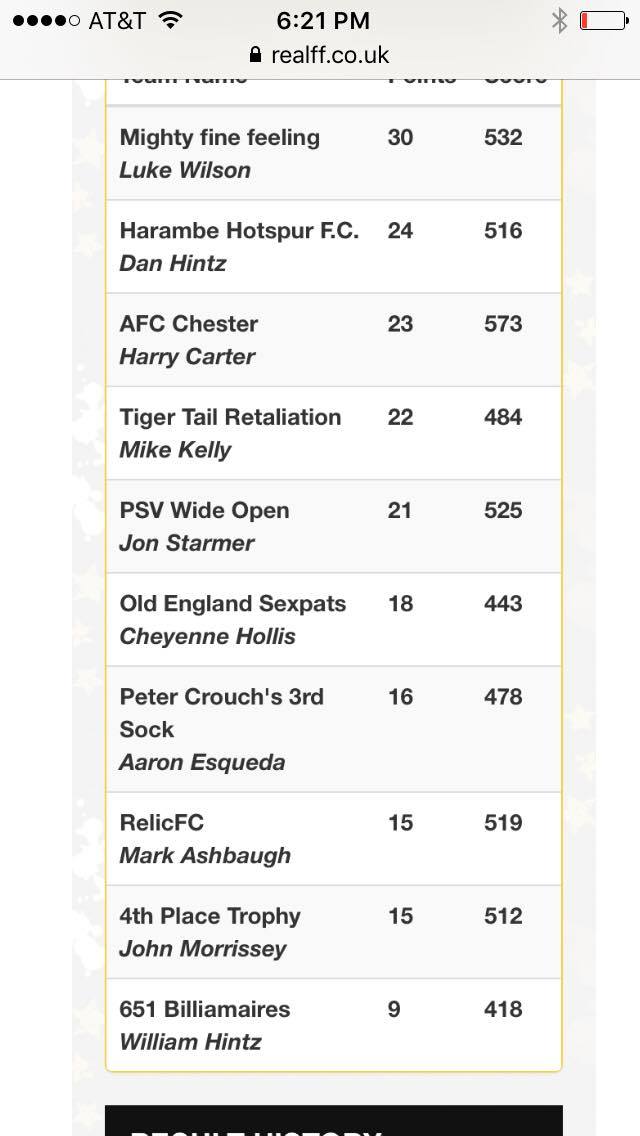Open Old England Sexpats team
Image resolution: width=640 pixels, height=1136 pixels.
[233, 604]
